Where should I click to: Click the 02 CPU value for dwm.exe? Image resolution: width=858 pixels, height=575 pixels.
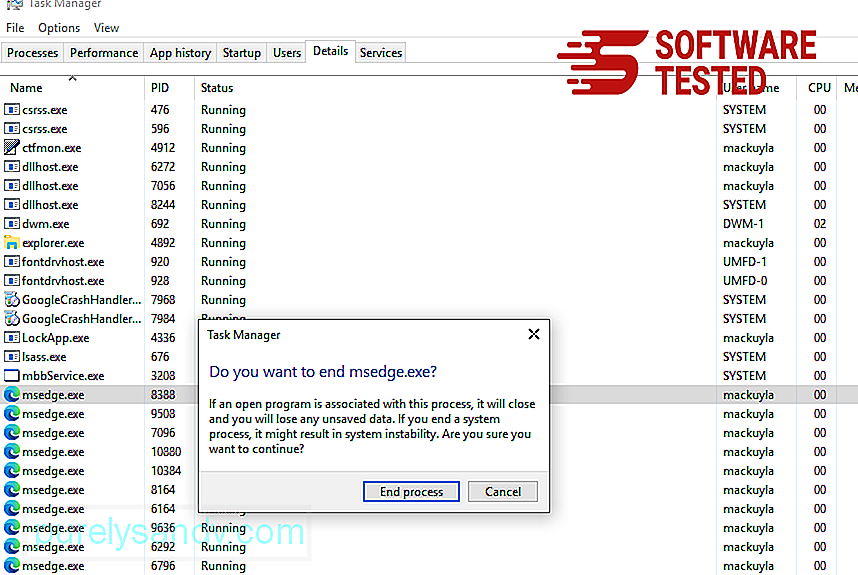(820, 224)
